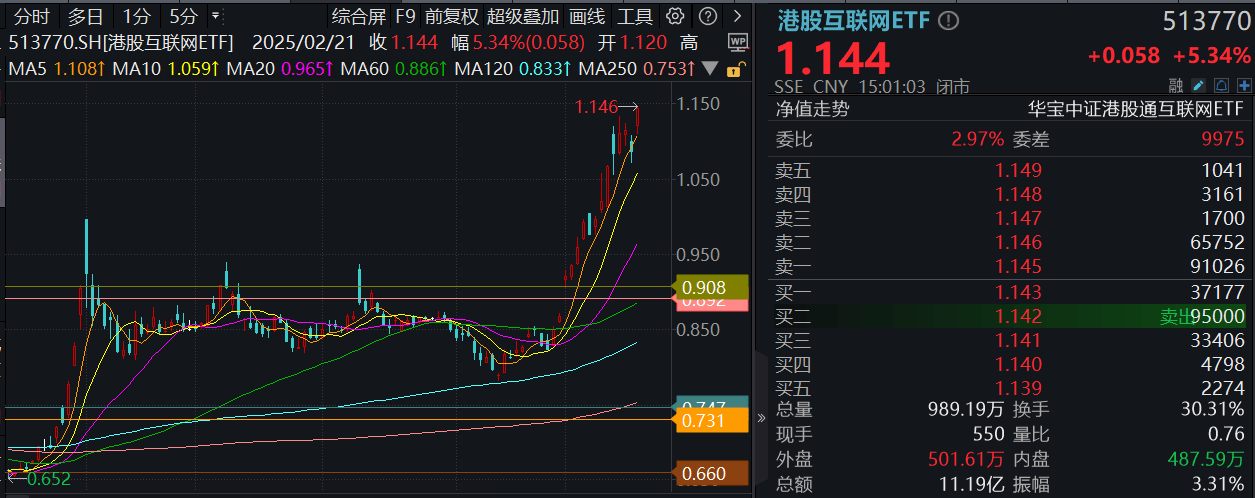Click the info icon beside 港股互联网ETF title

coord(948,20)
